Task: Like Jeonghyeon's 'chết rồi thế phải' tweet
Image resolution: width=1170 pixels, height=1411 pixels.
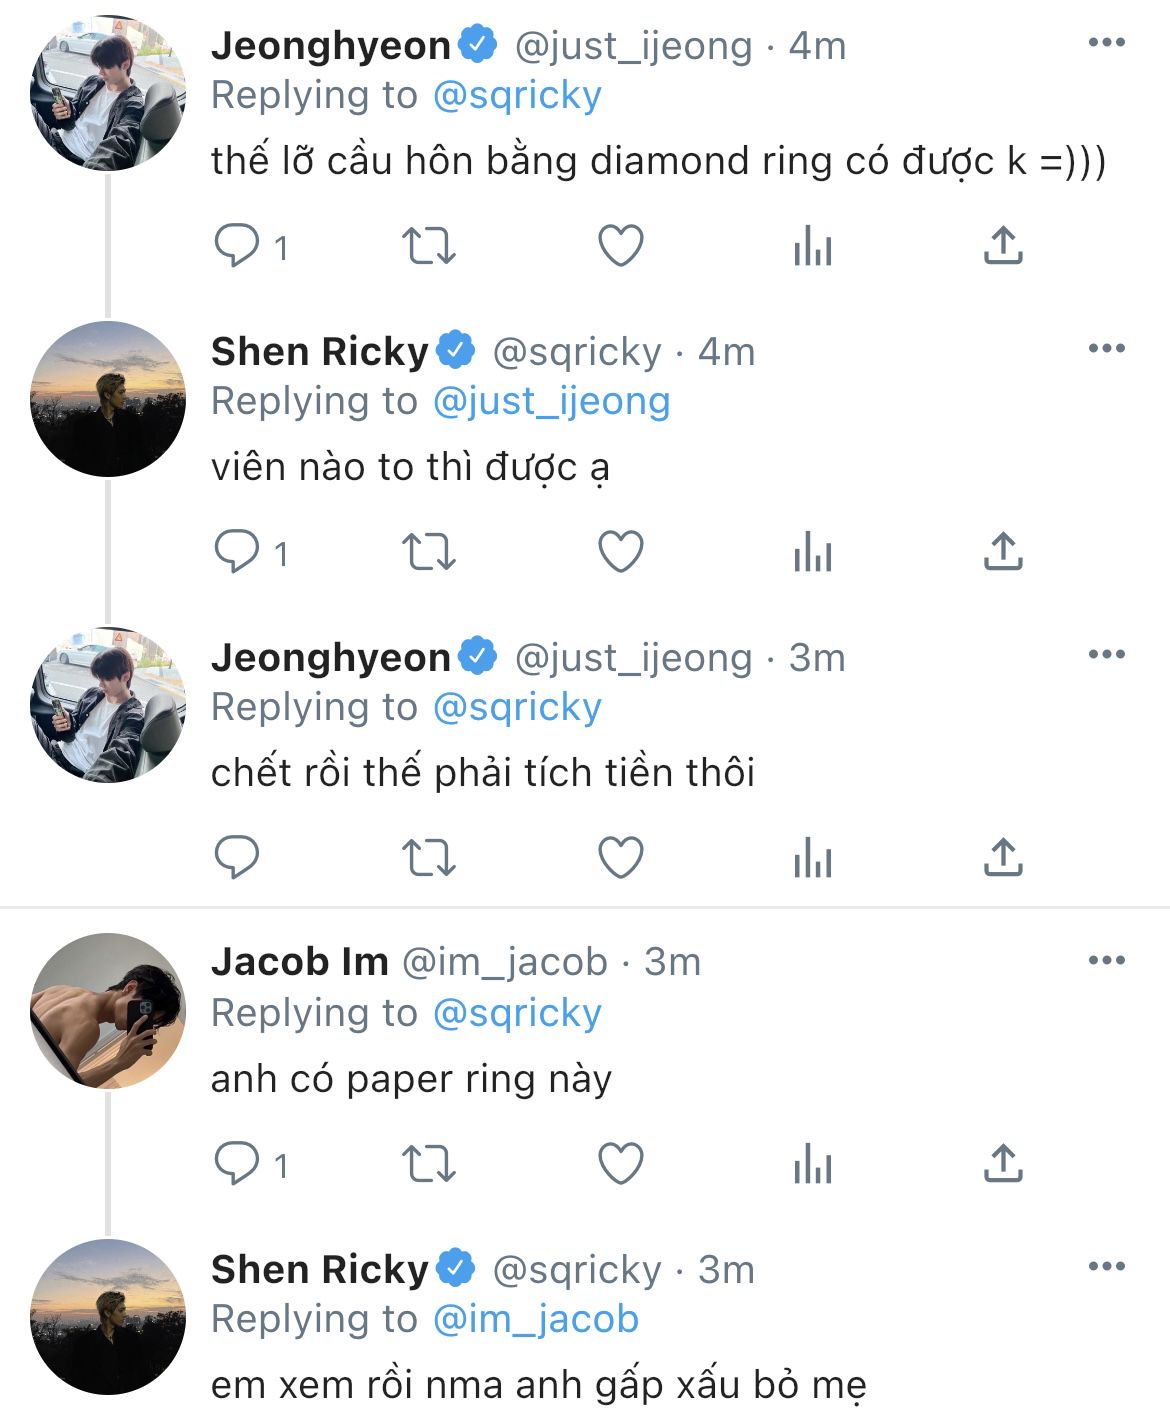Action: click(x=620, y=857)
